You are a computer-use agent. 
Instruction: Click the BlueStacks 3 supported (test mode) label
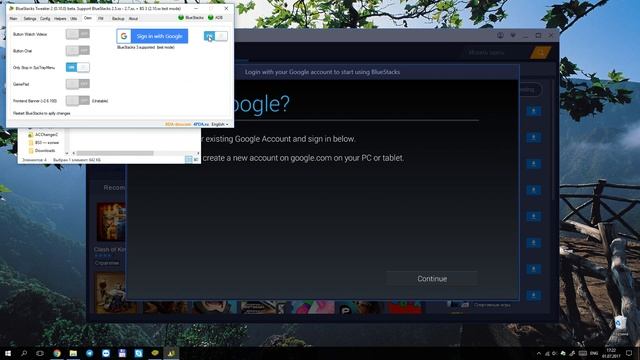(x=146, y=47)
